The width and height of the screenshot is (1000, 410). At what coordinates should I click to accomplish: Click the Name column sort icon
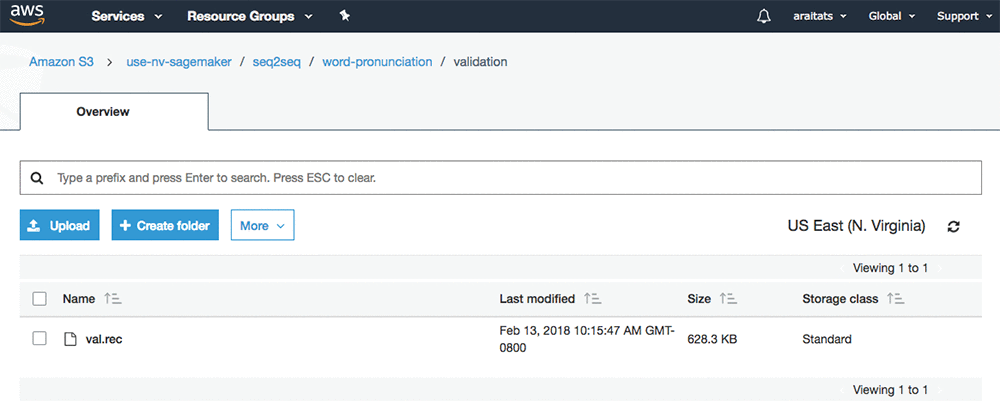coord(113,299)
